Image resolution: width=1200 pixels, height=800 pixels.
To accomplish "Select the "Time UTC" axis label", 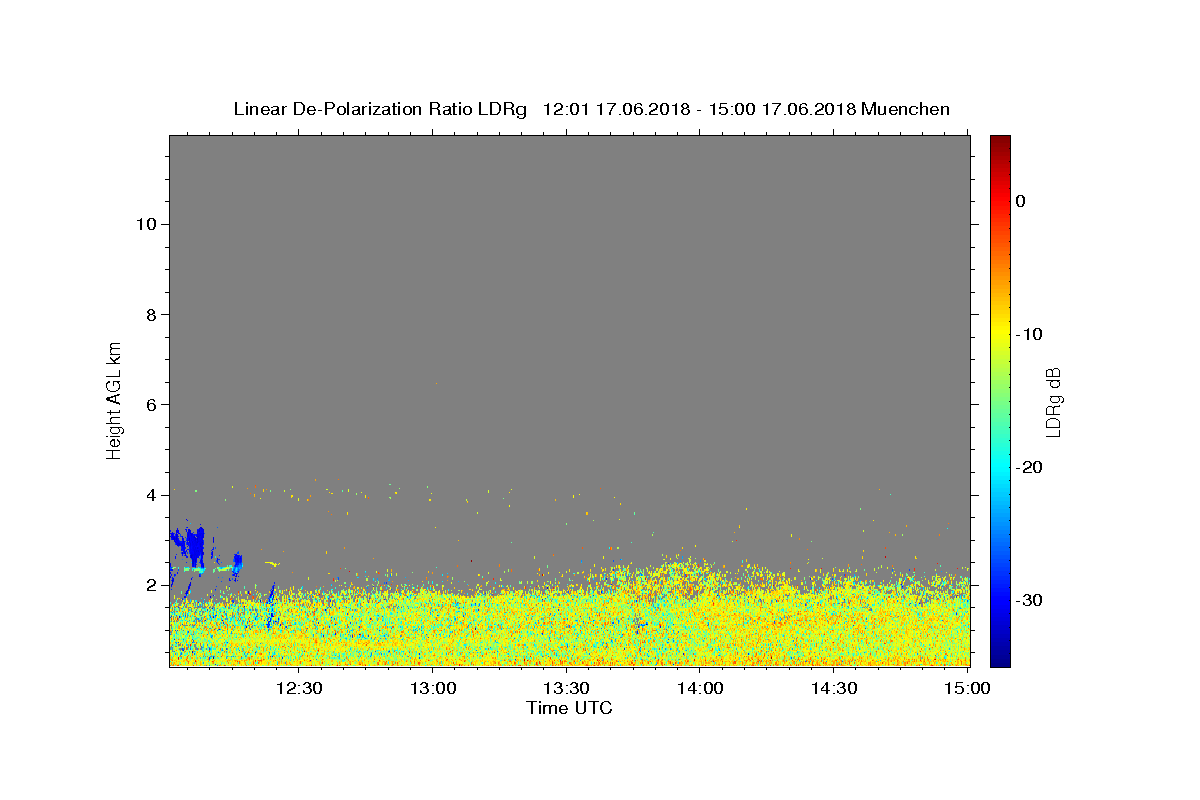I will [569, 708].
